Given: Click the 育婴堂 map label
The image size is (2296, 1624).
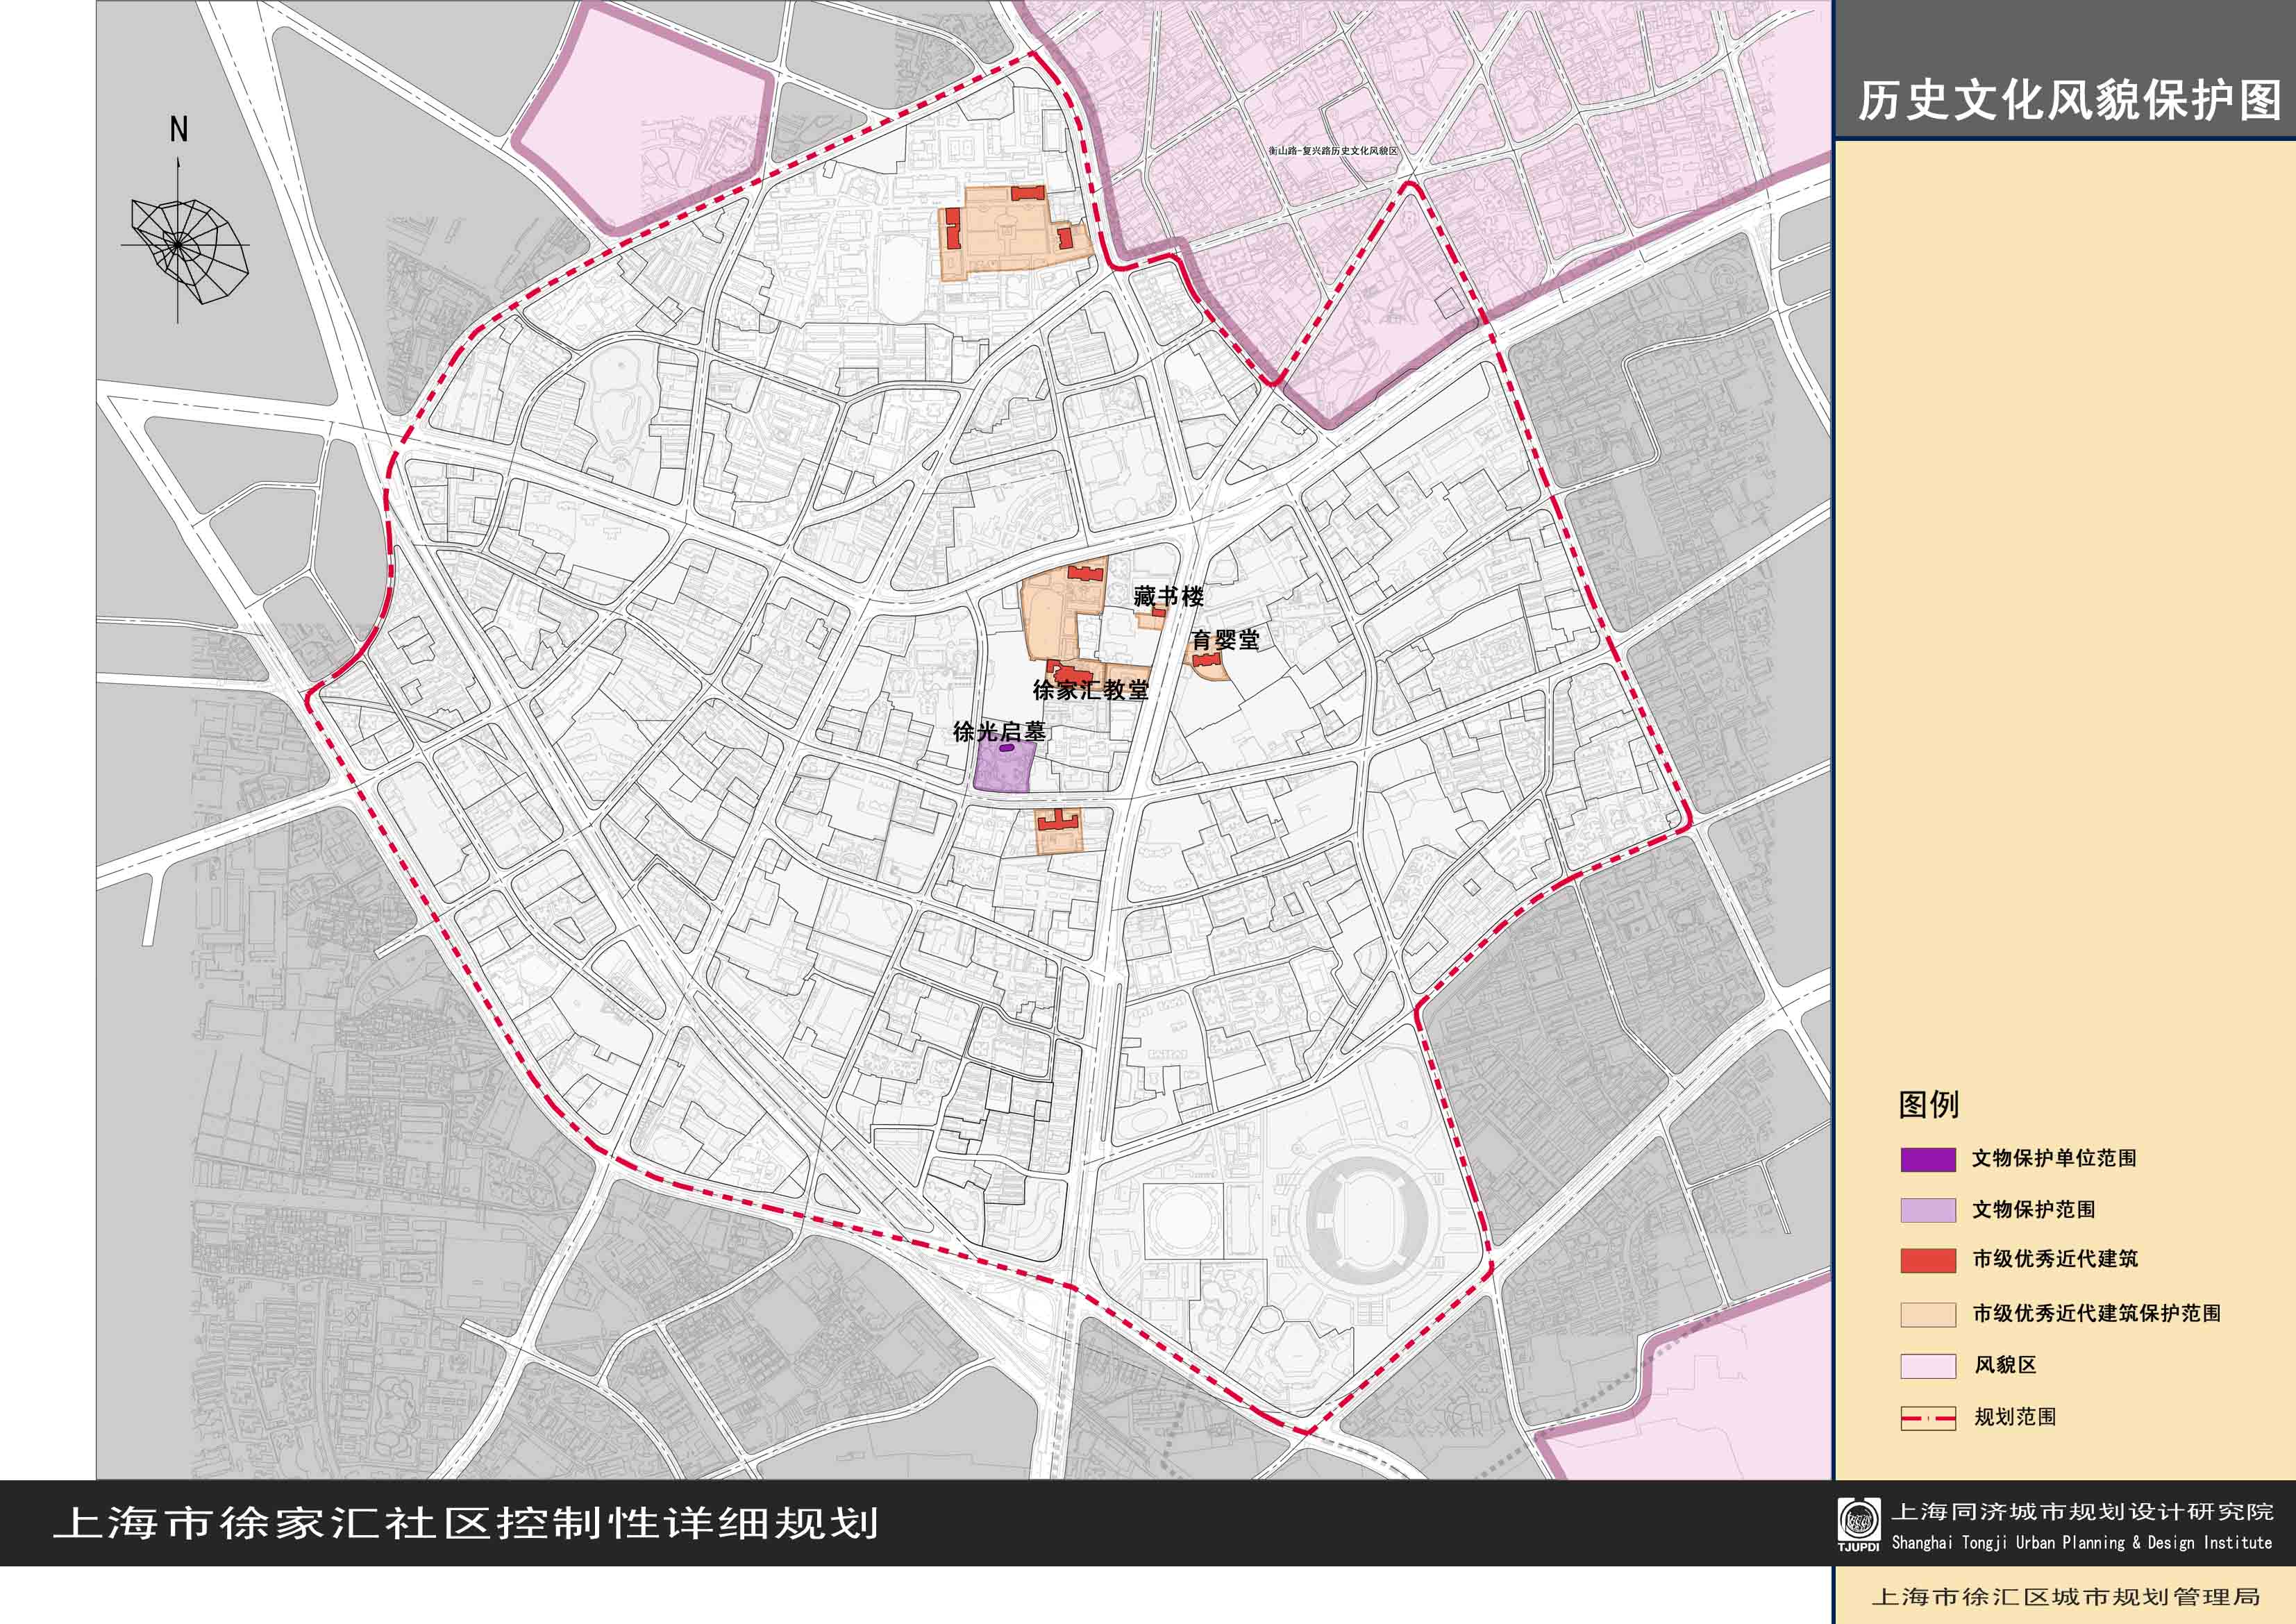Looking at the screenshot, I should 1225,640.
